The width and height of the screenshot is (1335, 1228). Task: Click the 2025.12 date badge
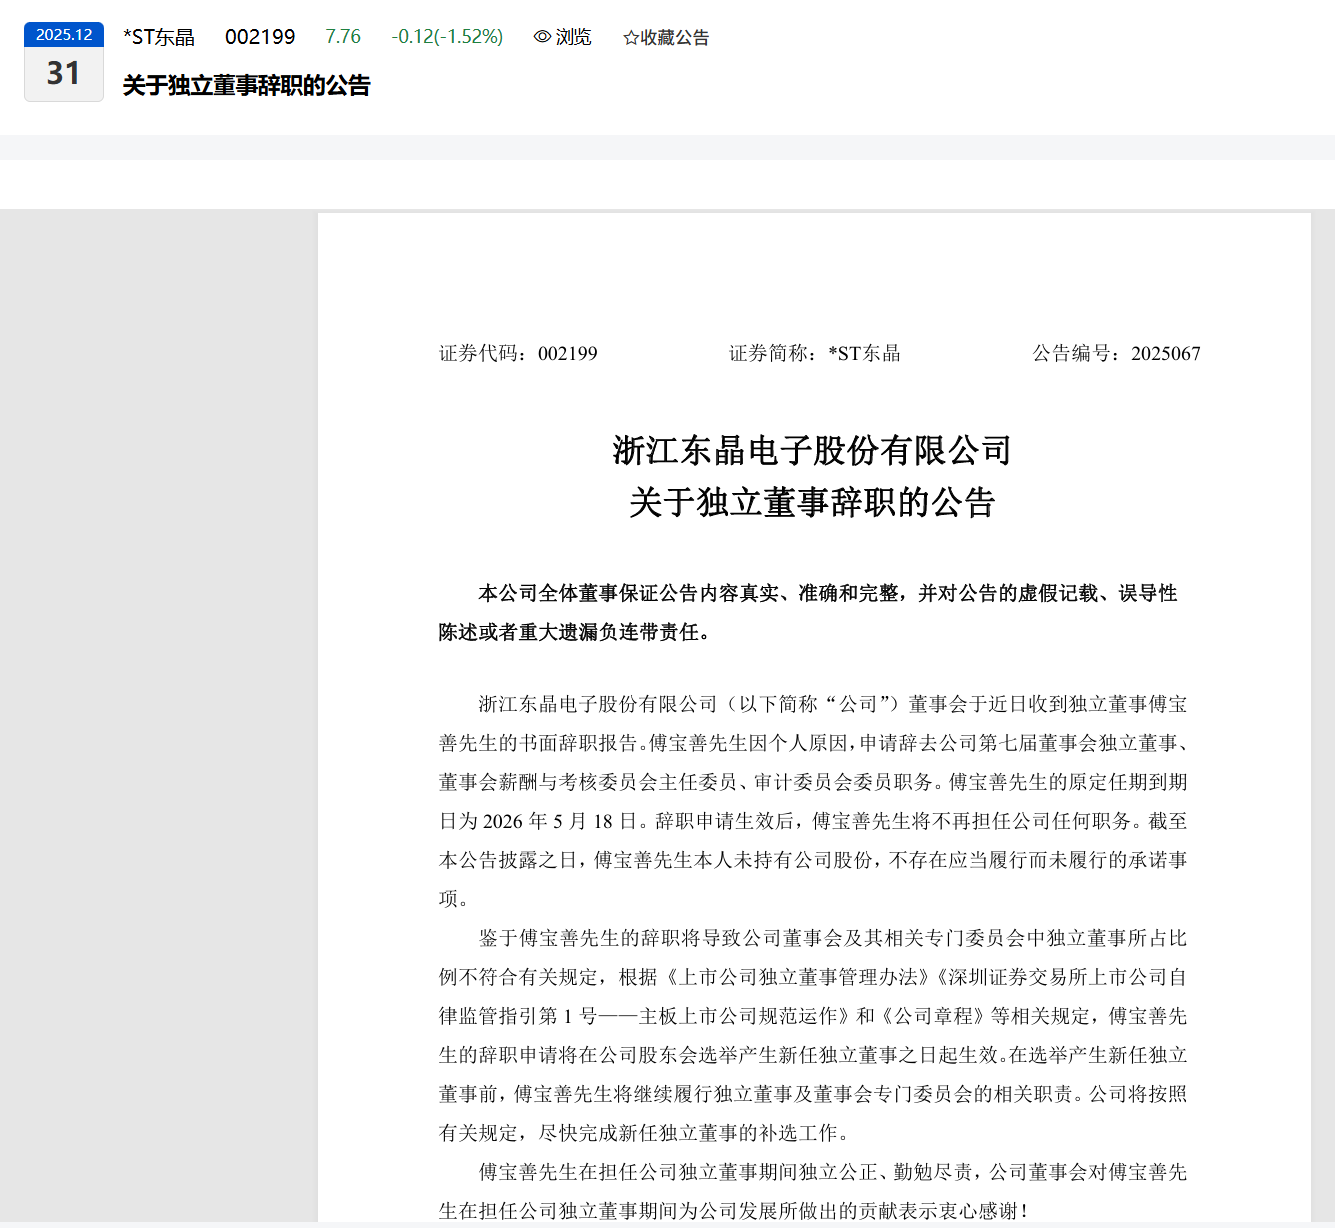[x=64, y=34]
